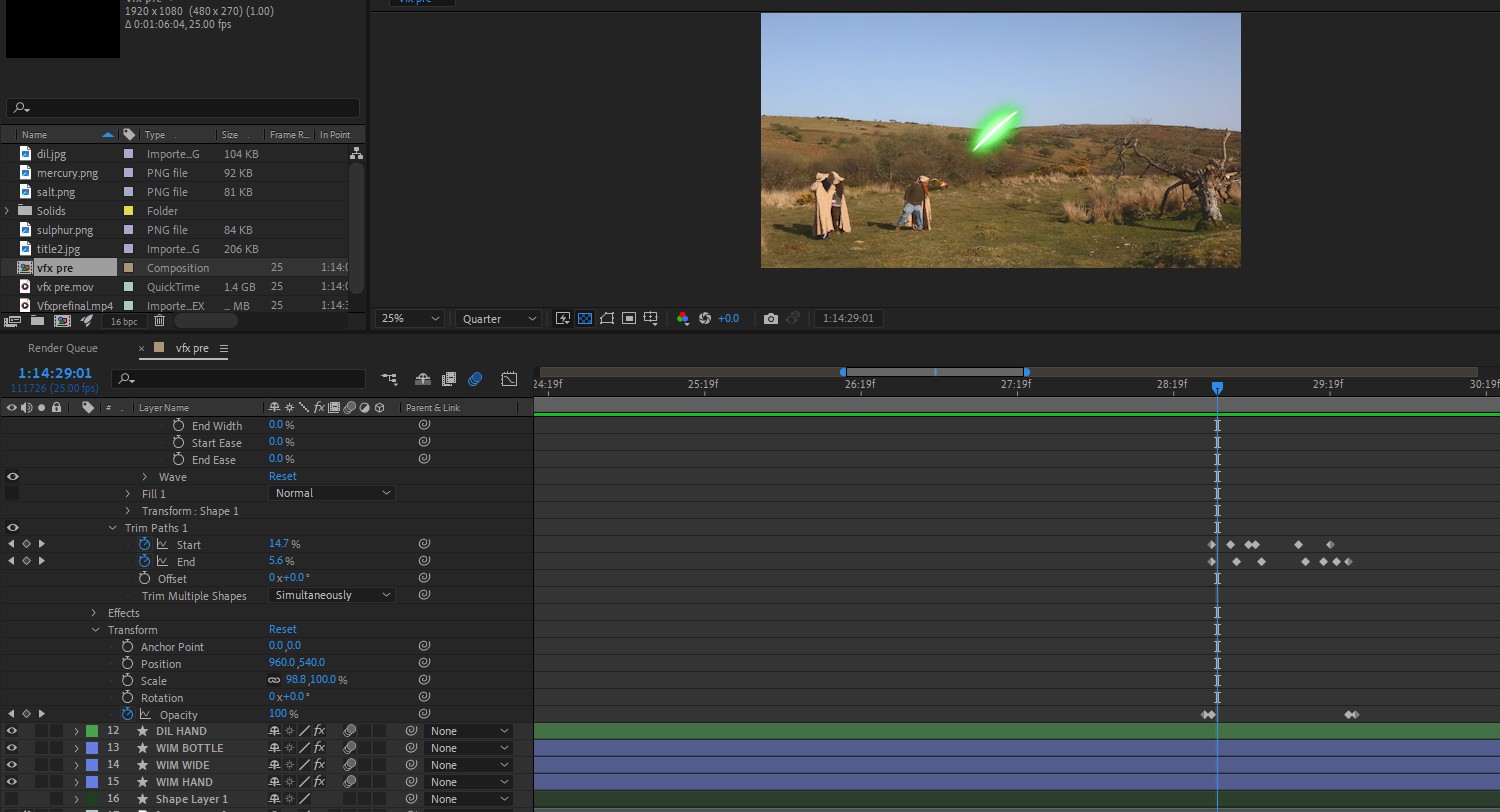Collapse the Transform group
The height and width of the screenshot is (812, 1500).
[95, 630]
